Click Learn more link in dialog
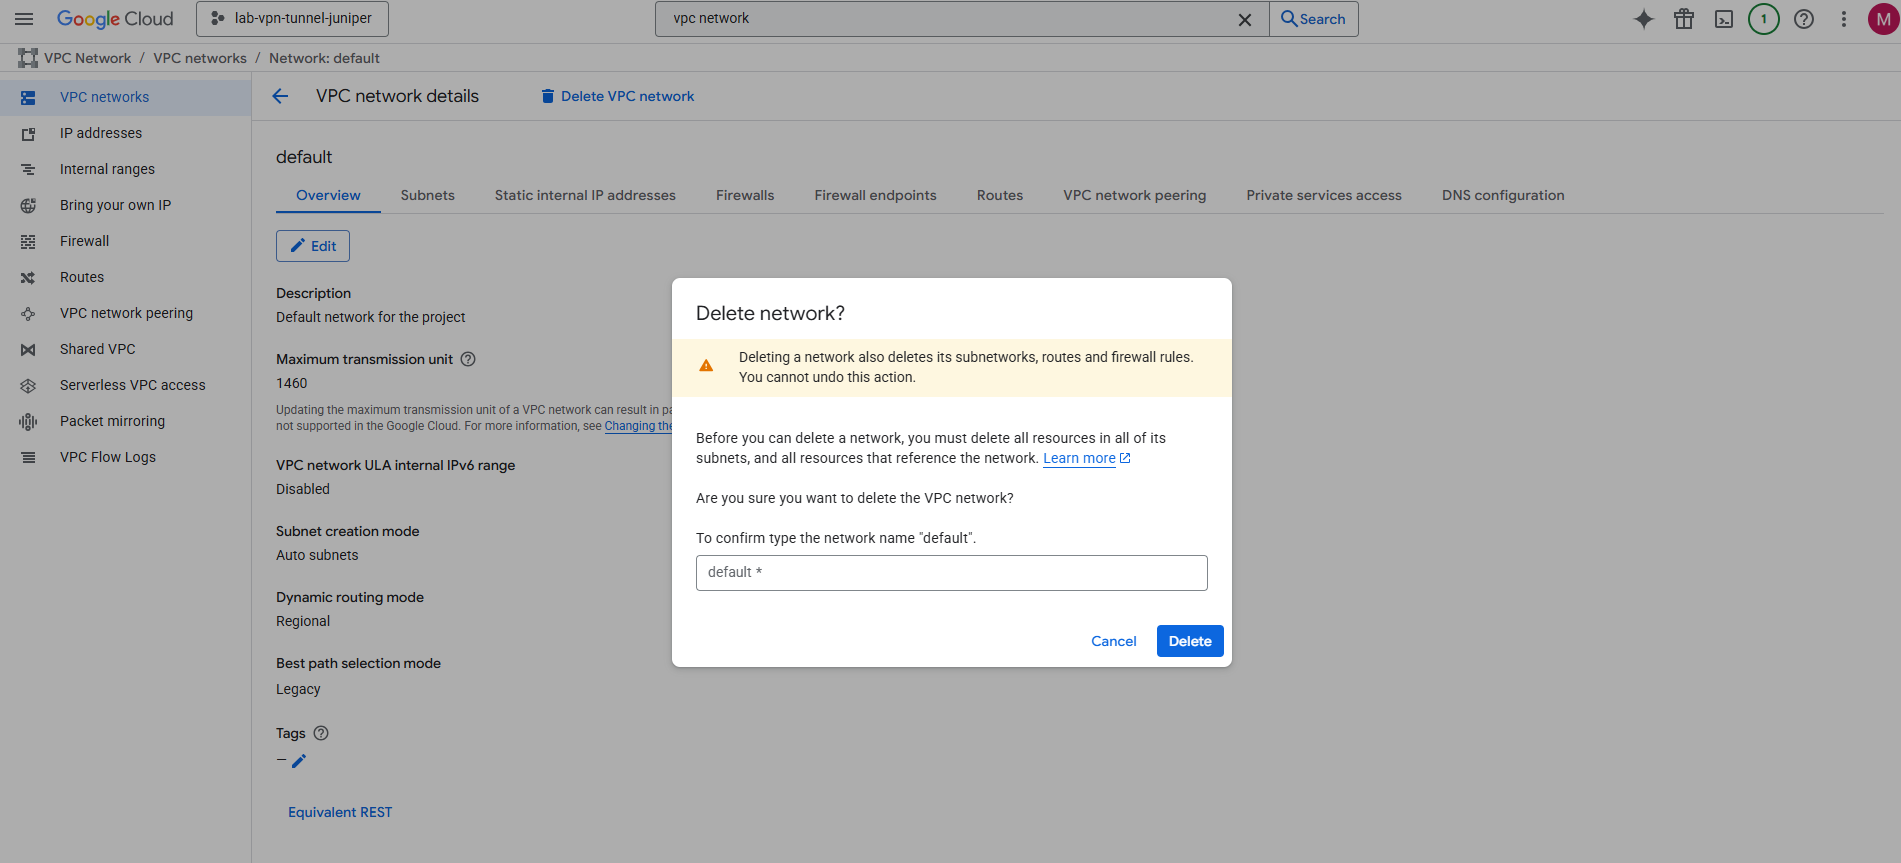The image size is (1901, 863). coord(1086,458)
